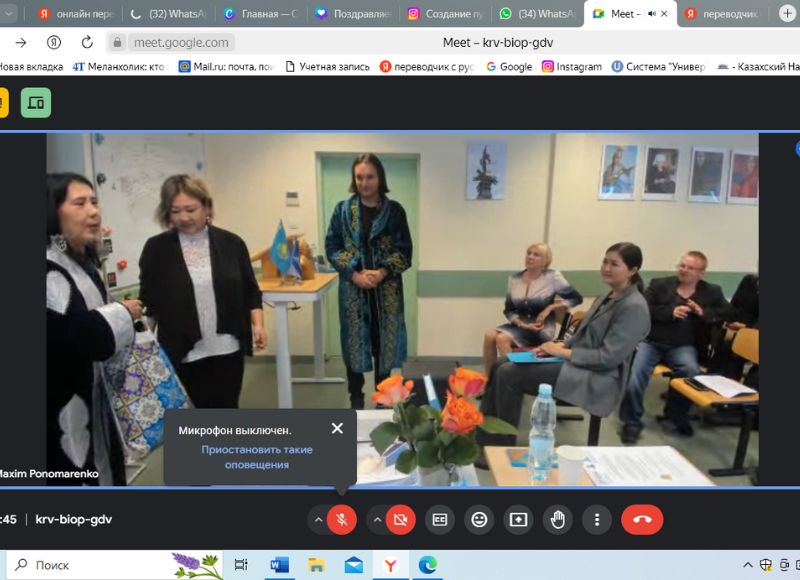Image resolution: width=800 pixels, height=580 pixels.
Task: Open the three-dot more options menu
Action: [597, 520]
